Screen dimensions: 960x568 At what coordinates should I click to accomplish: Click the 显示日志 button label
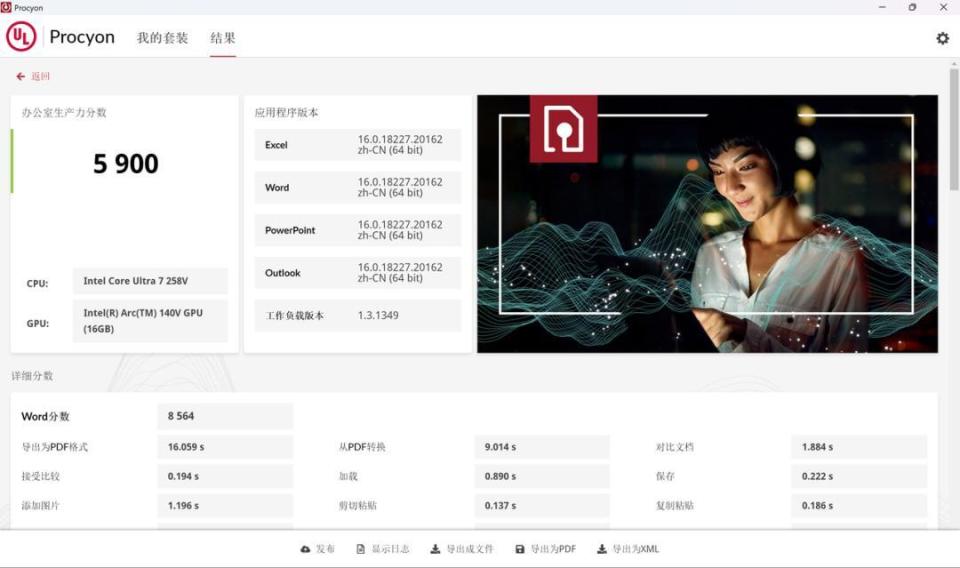point(391,549)
